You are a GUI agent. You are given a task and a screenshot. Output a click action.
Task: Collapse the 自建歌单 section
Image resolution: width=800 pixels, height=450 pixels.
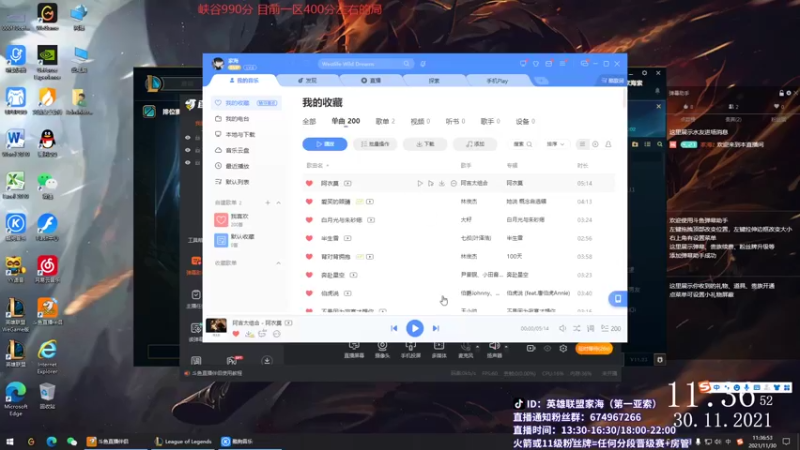point(279,203)
